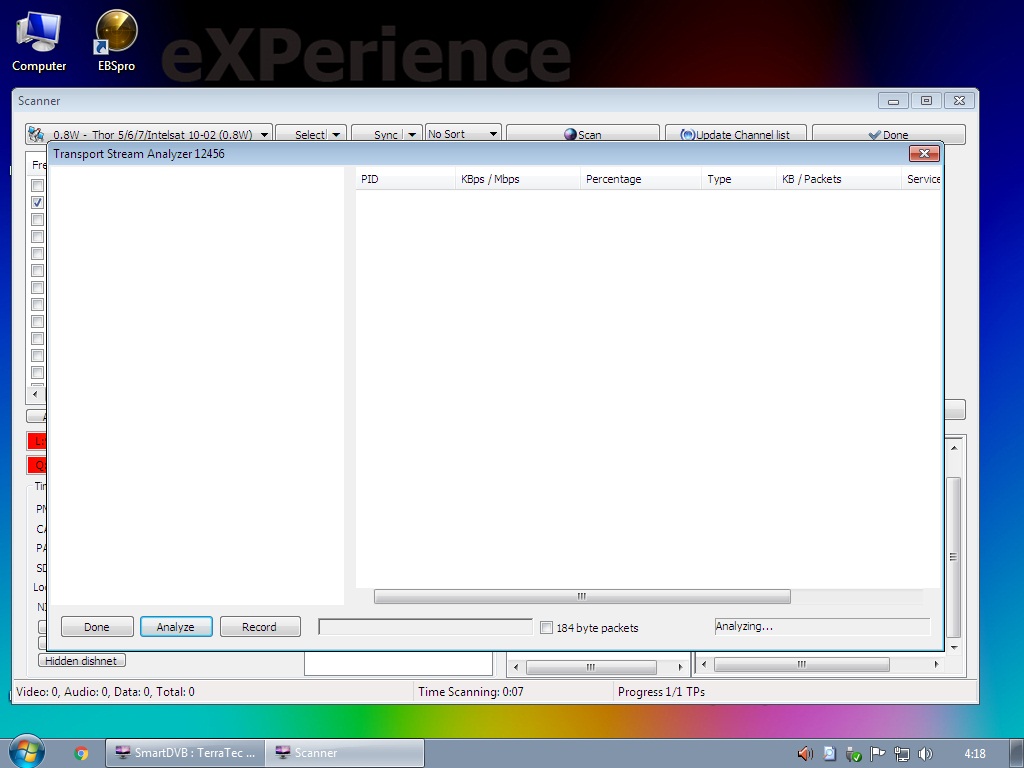1024x768 pixels.
Task: Click the KB / Packets column header
Action: click(839, 179)
